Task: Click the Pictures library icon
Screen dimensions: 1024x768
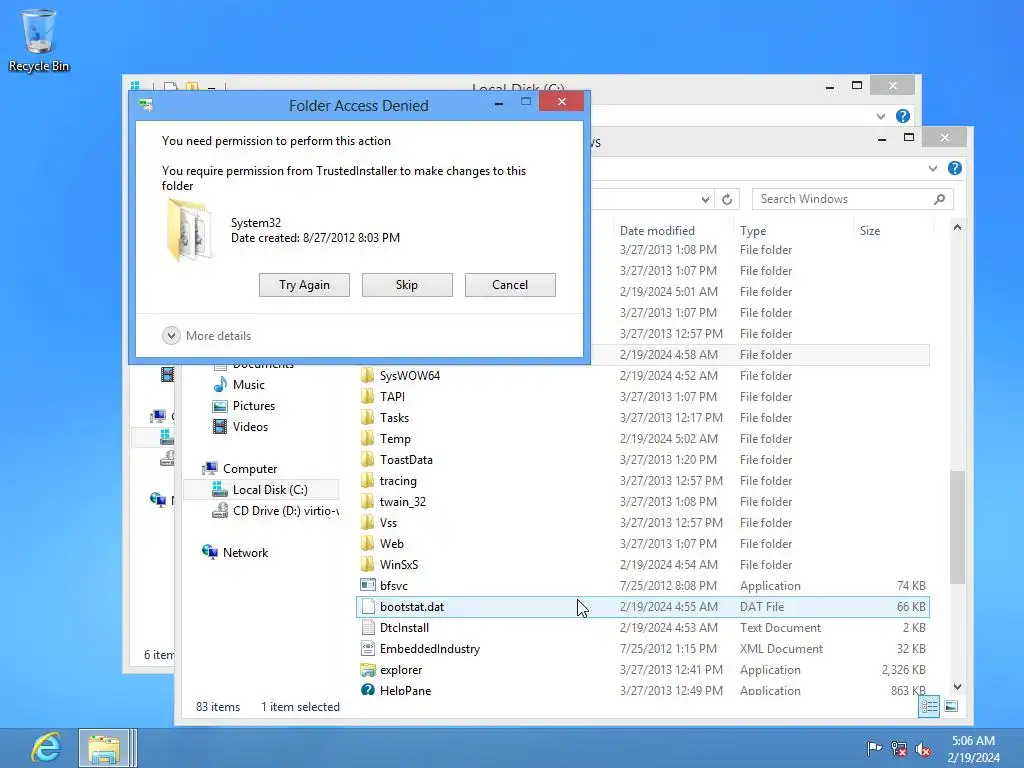Action: click(x=221, y=406)
